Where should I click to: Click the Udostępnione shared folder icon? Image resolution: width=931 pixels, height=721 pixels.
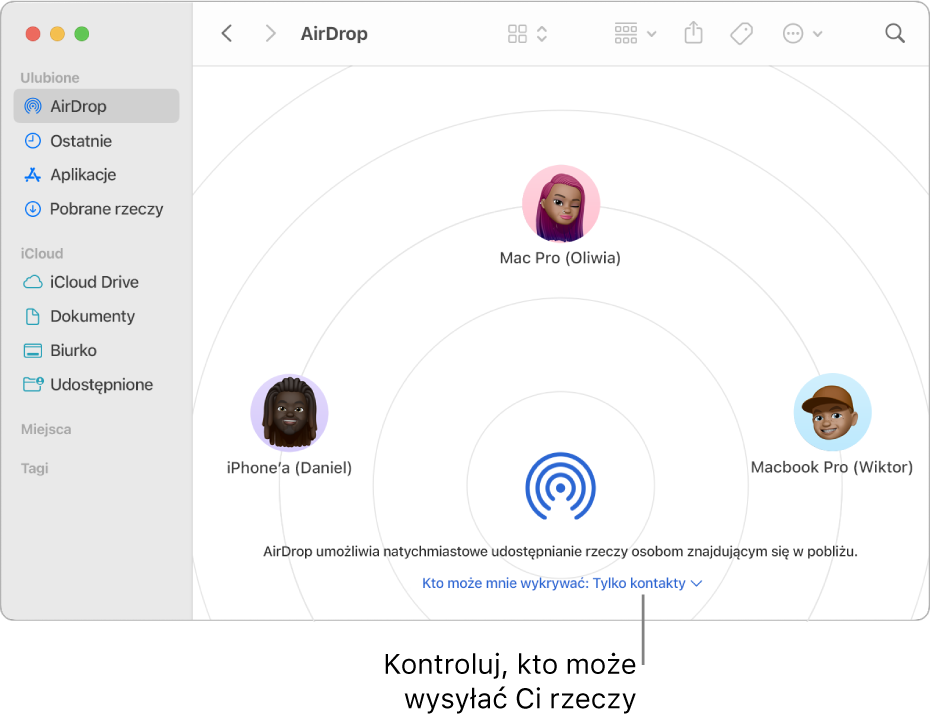(33, 384)
